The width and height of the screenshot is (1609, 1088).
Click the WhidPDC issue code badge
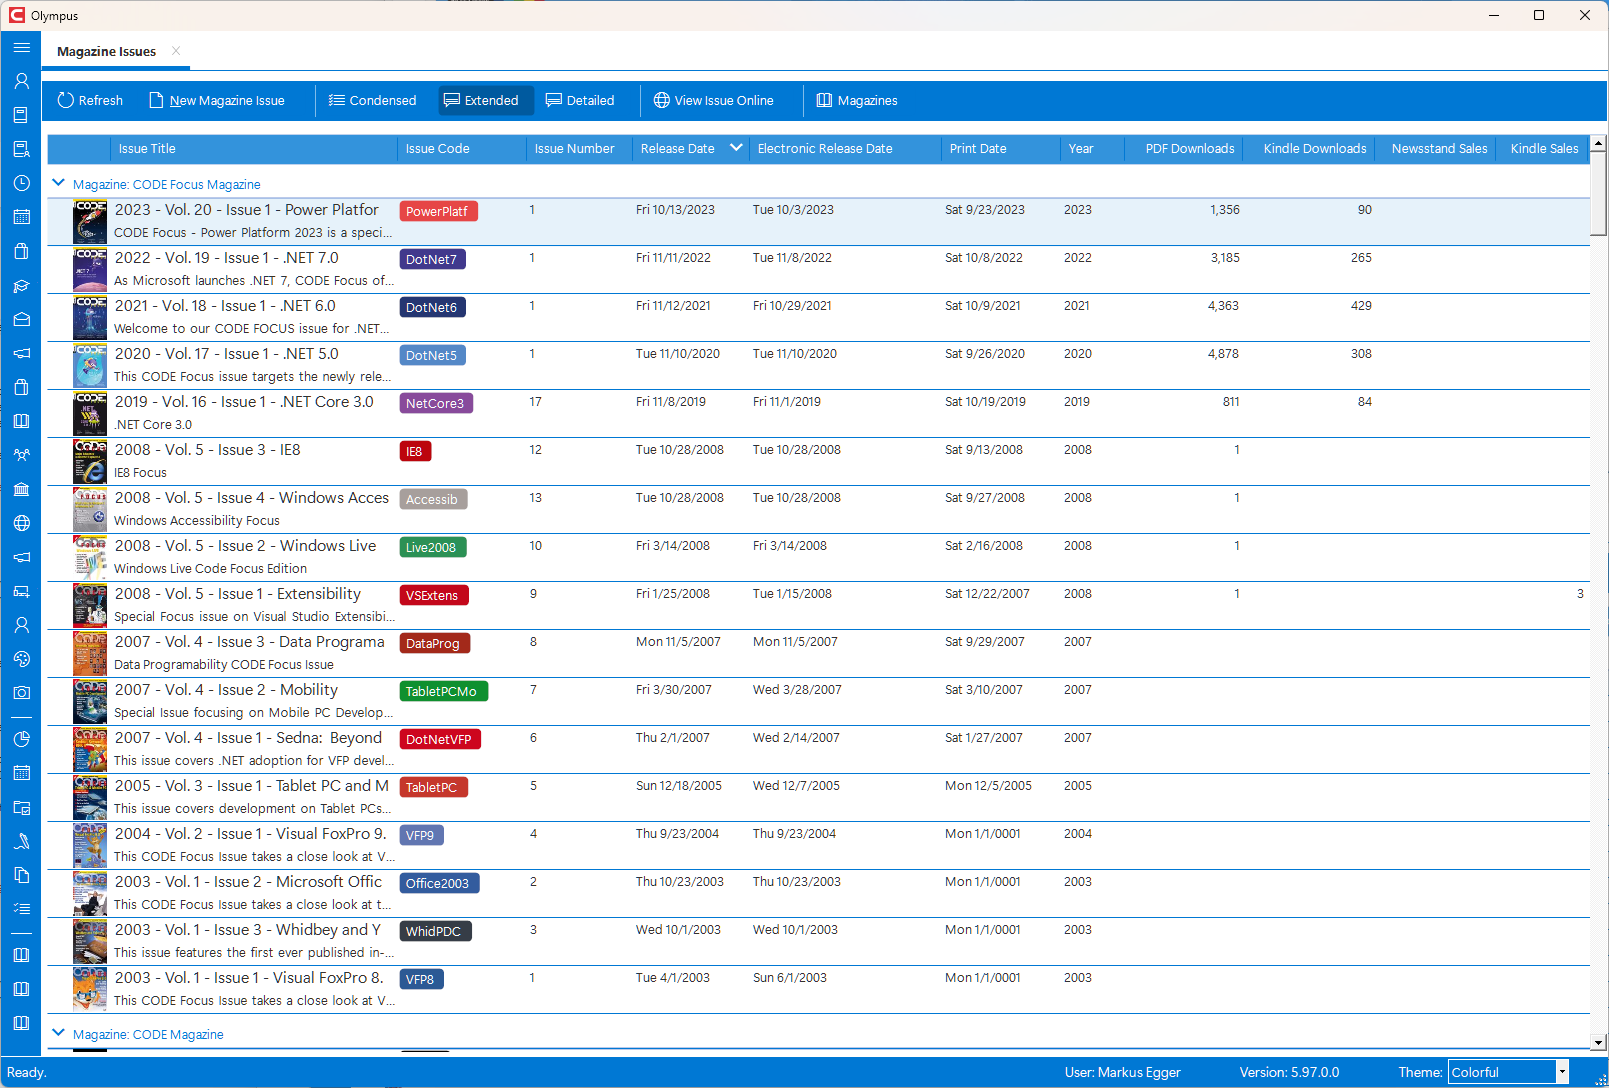[435, 931]
